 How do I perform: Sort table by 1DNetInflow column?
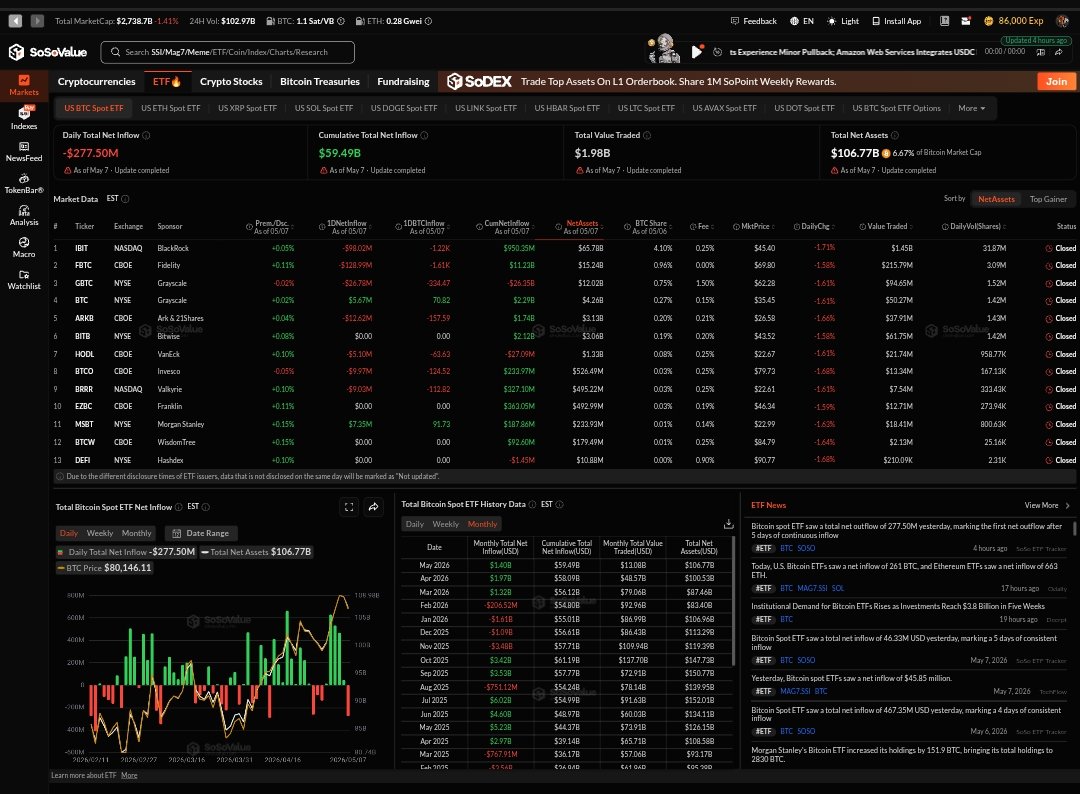(x=346, y=227)
